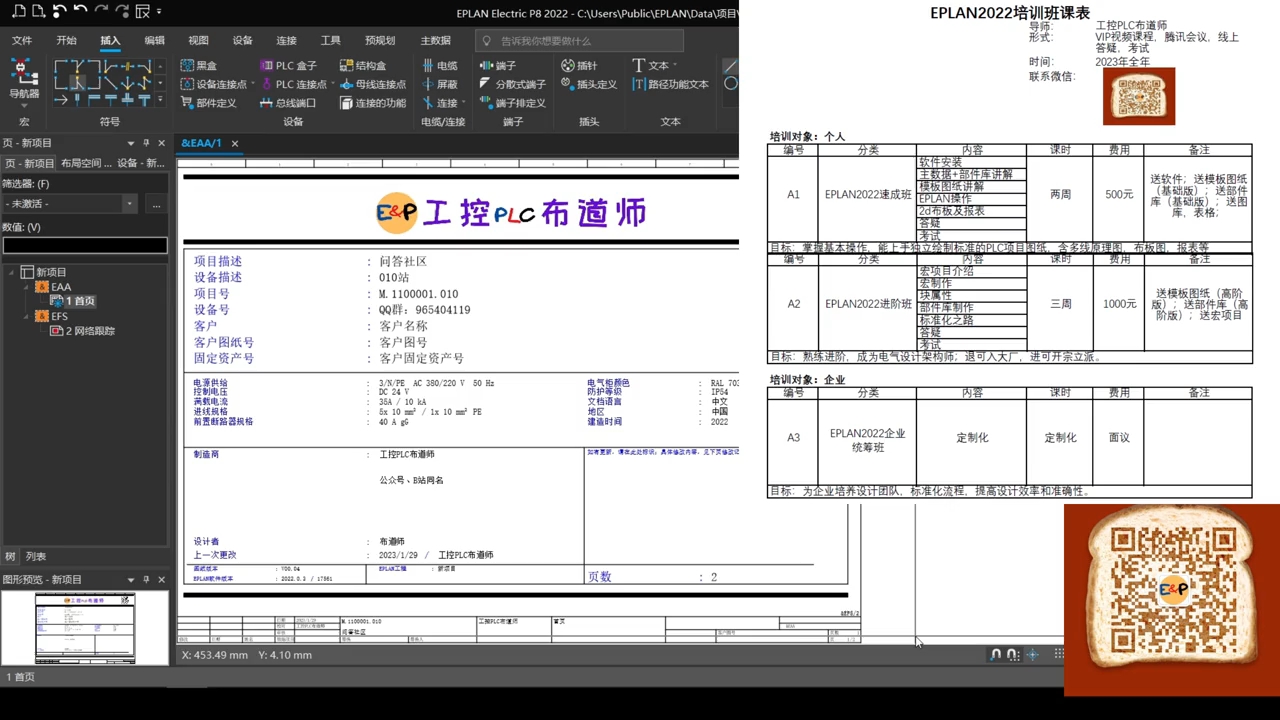This screenshot has height=720, width=1280.
Task: Click the 黑盒 black box tool
Action: [x=198, y=65]
